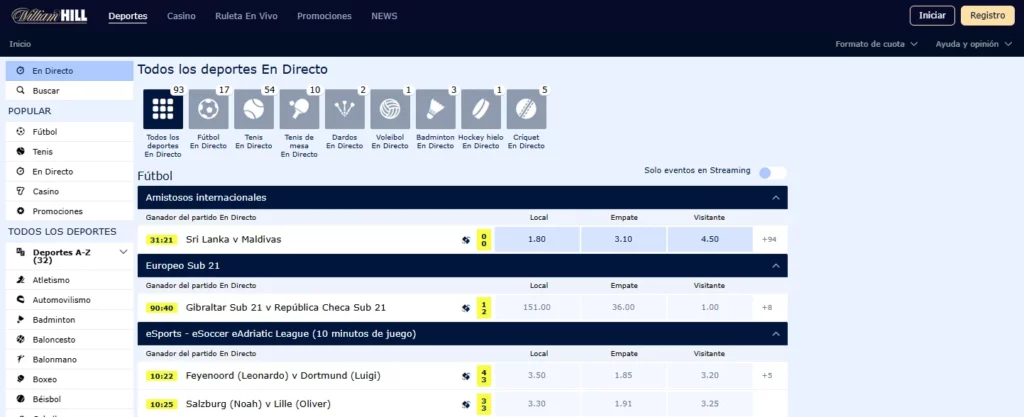
Task: Open the Promociones top menu
Action: tap(324, 16)
